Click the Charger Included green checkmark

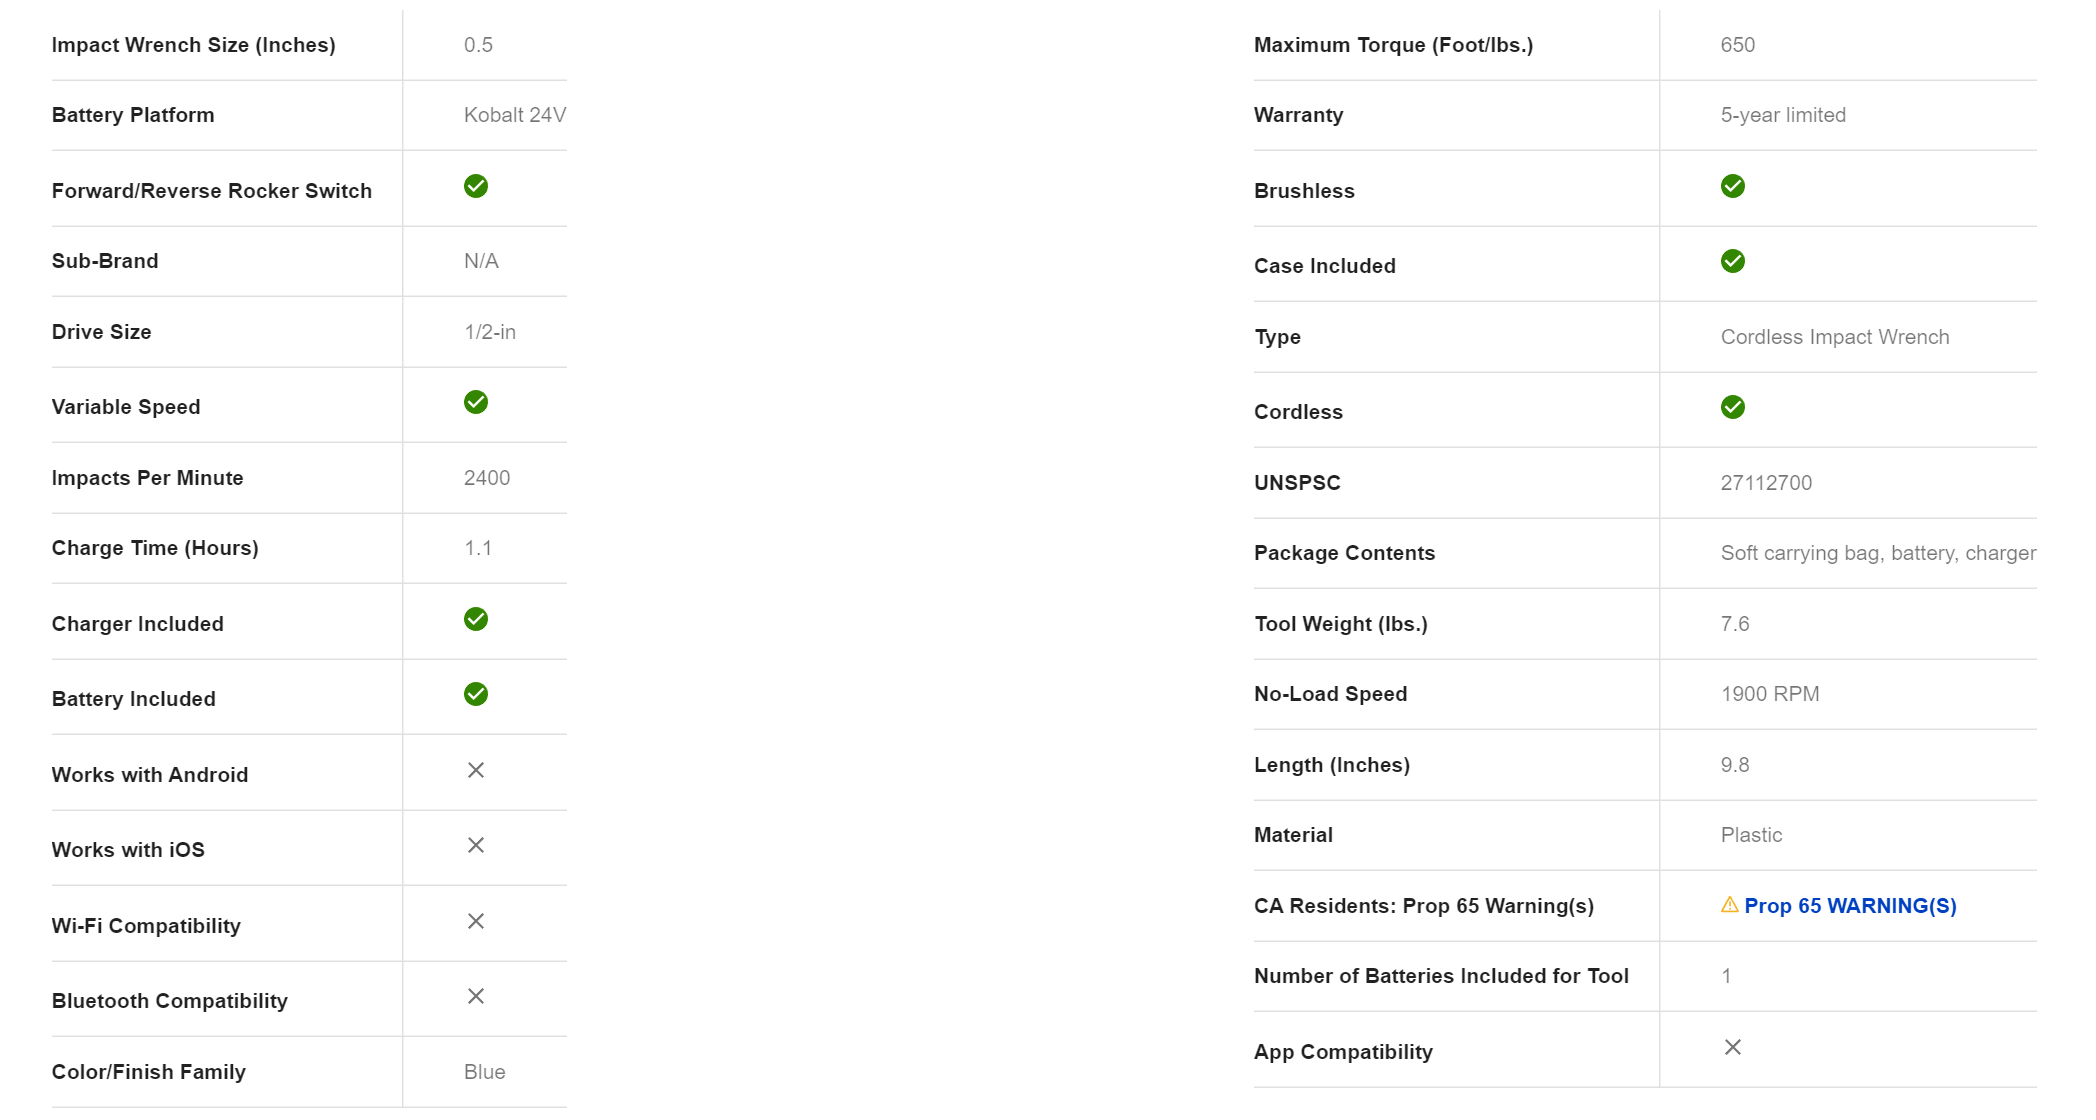[x=476, y=619]
